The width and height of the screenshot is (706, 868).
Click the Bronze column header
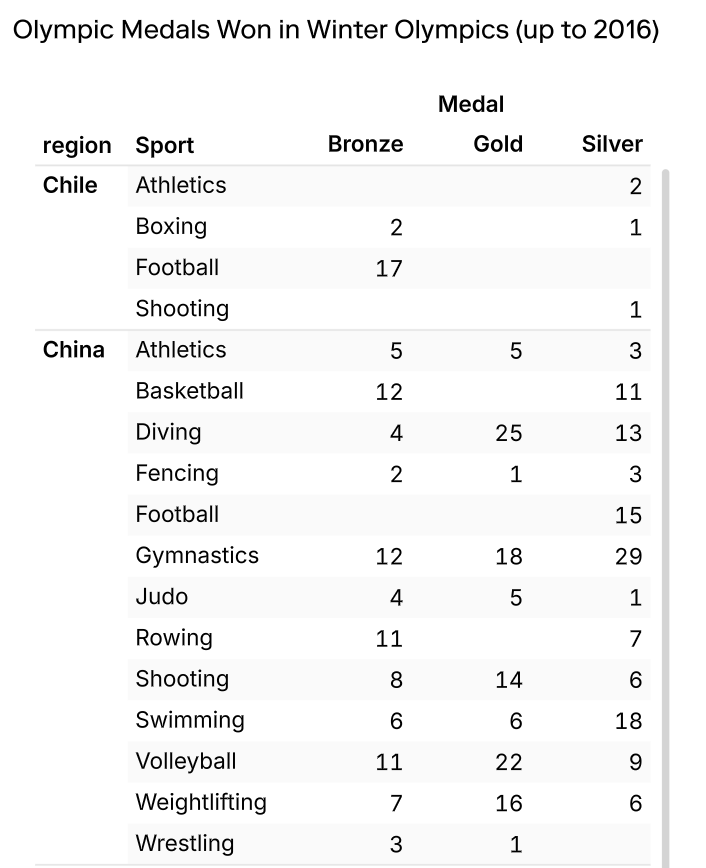point(365,144)
